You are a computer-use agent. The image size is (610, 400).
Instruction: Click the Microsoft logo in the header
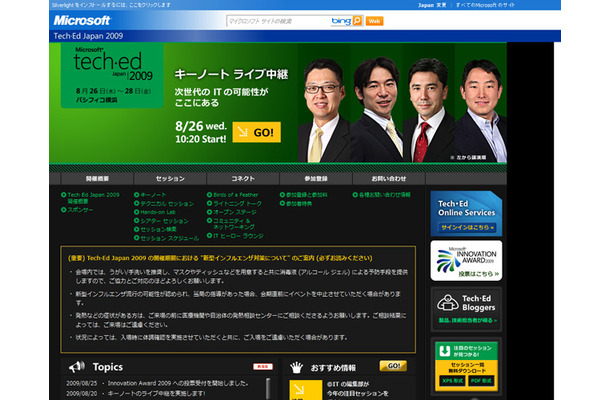pos(82,20)
